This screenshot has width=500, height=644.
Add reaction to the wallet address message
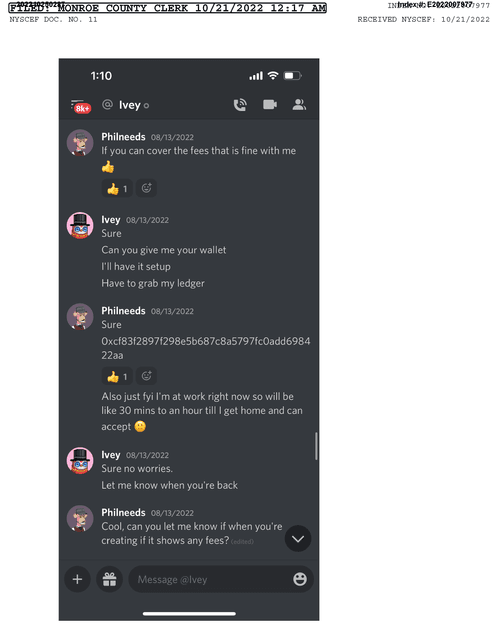pos(146,376)
